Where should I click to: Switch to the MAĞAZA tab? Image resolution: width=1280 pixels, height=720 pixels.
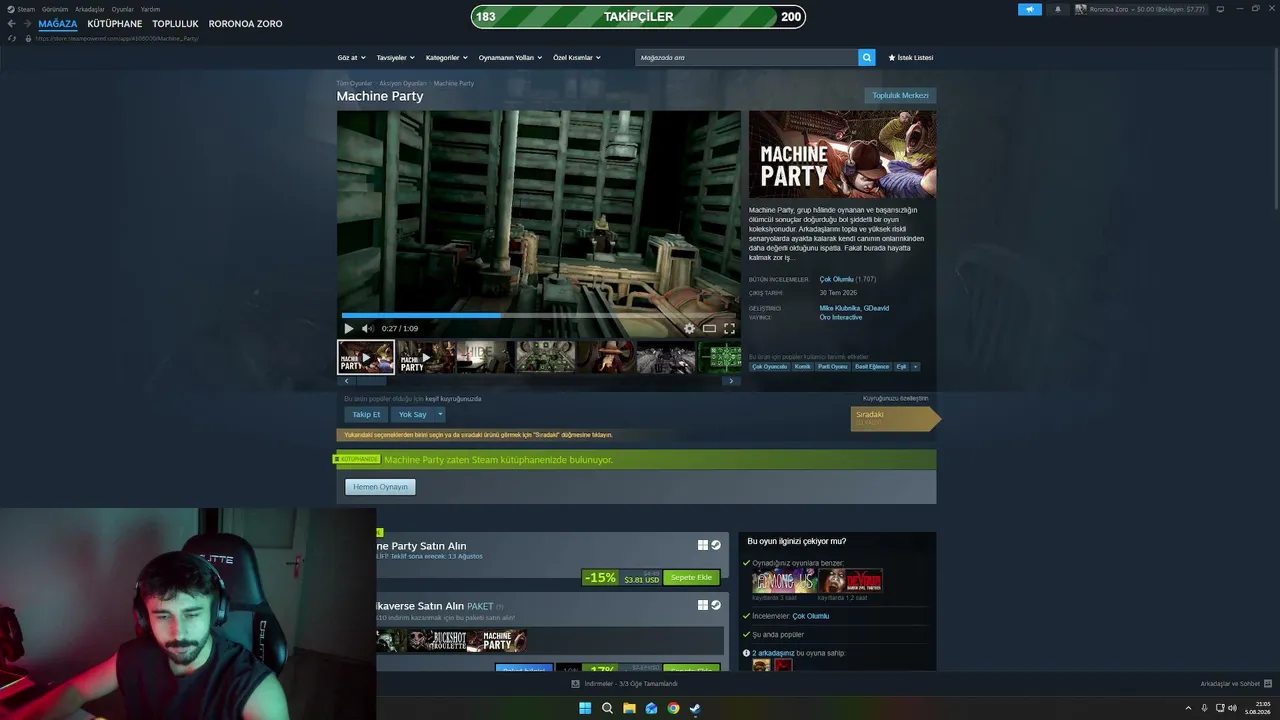click(58, 24)
